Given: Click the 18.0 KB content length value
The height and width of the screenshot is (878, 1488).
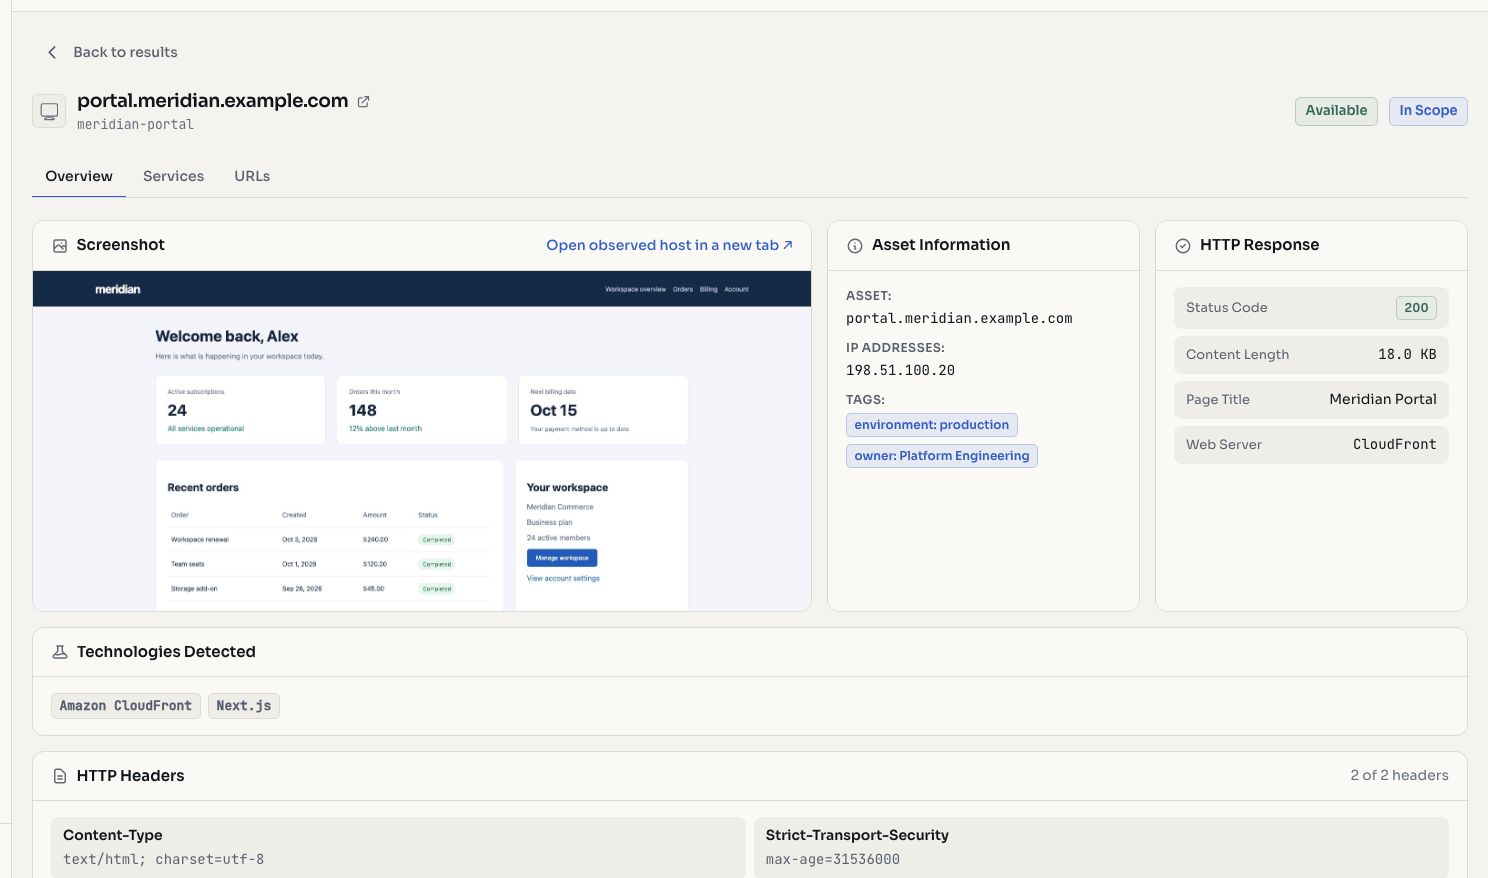Looking at the screenshot, I should coord(1407,355).
